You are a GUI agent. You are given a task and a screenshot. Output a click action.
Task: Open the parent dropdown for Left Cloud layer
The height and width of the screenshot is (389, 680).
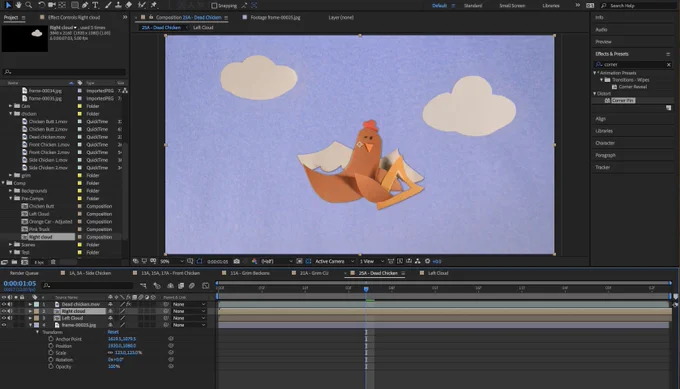[189, 318]
